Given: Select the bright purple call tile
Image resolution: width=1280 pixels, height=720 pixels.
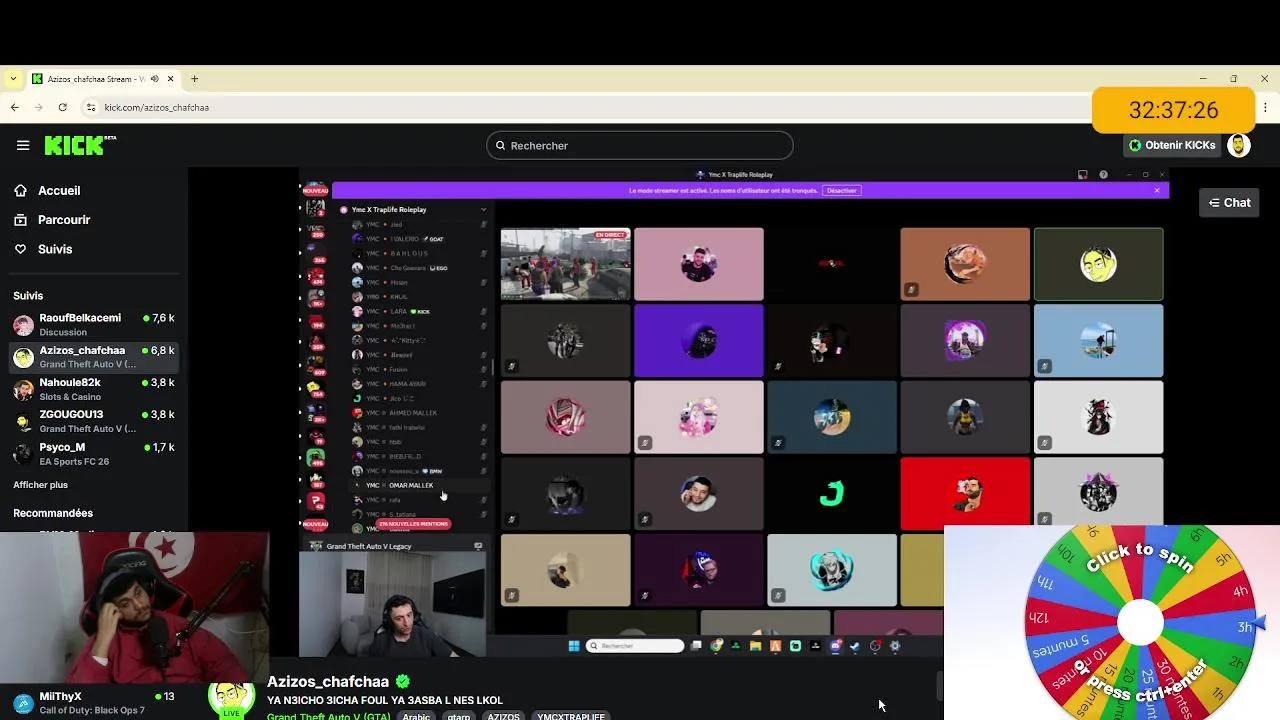Looking at the screenshot, I should [698, 341].
